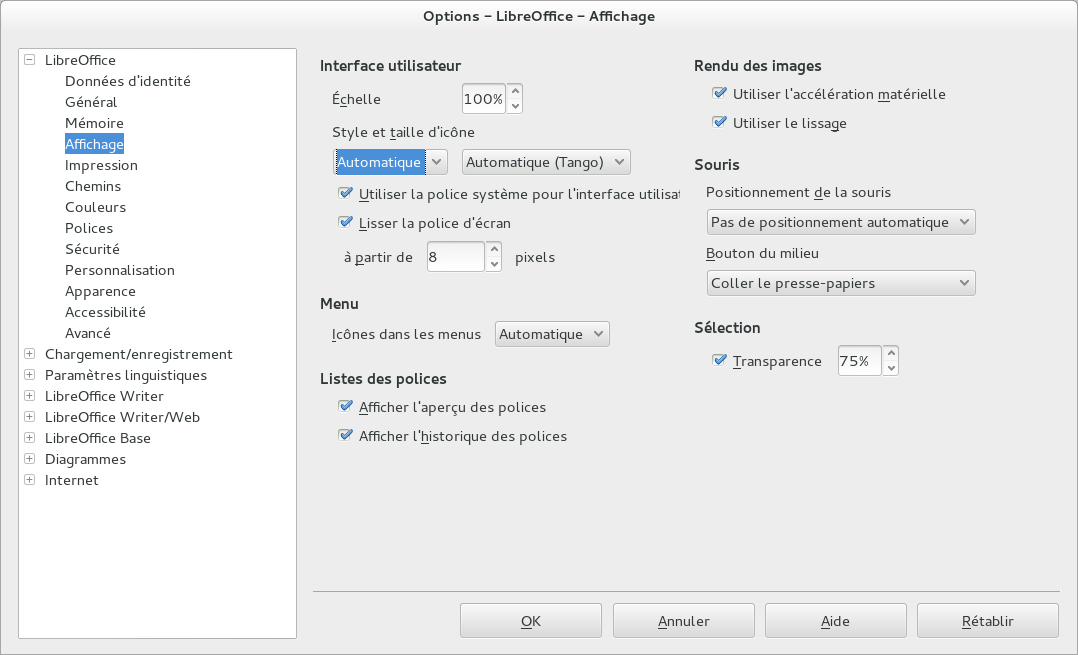Increase the Transparence percentage spinner
Screen dimensions: 1078x655
891,353
